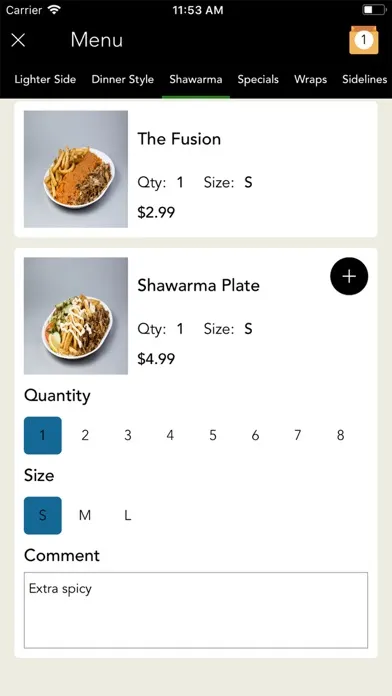The height and width of the screenshot is (696, 392).
Task: Expand The Fusion item card
Action: (196, 169)
